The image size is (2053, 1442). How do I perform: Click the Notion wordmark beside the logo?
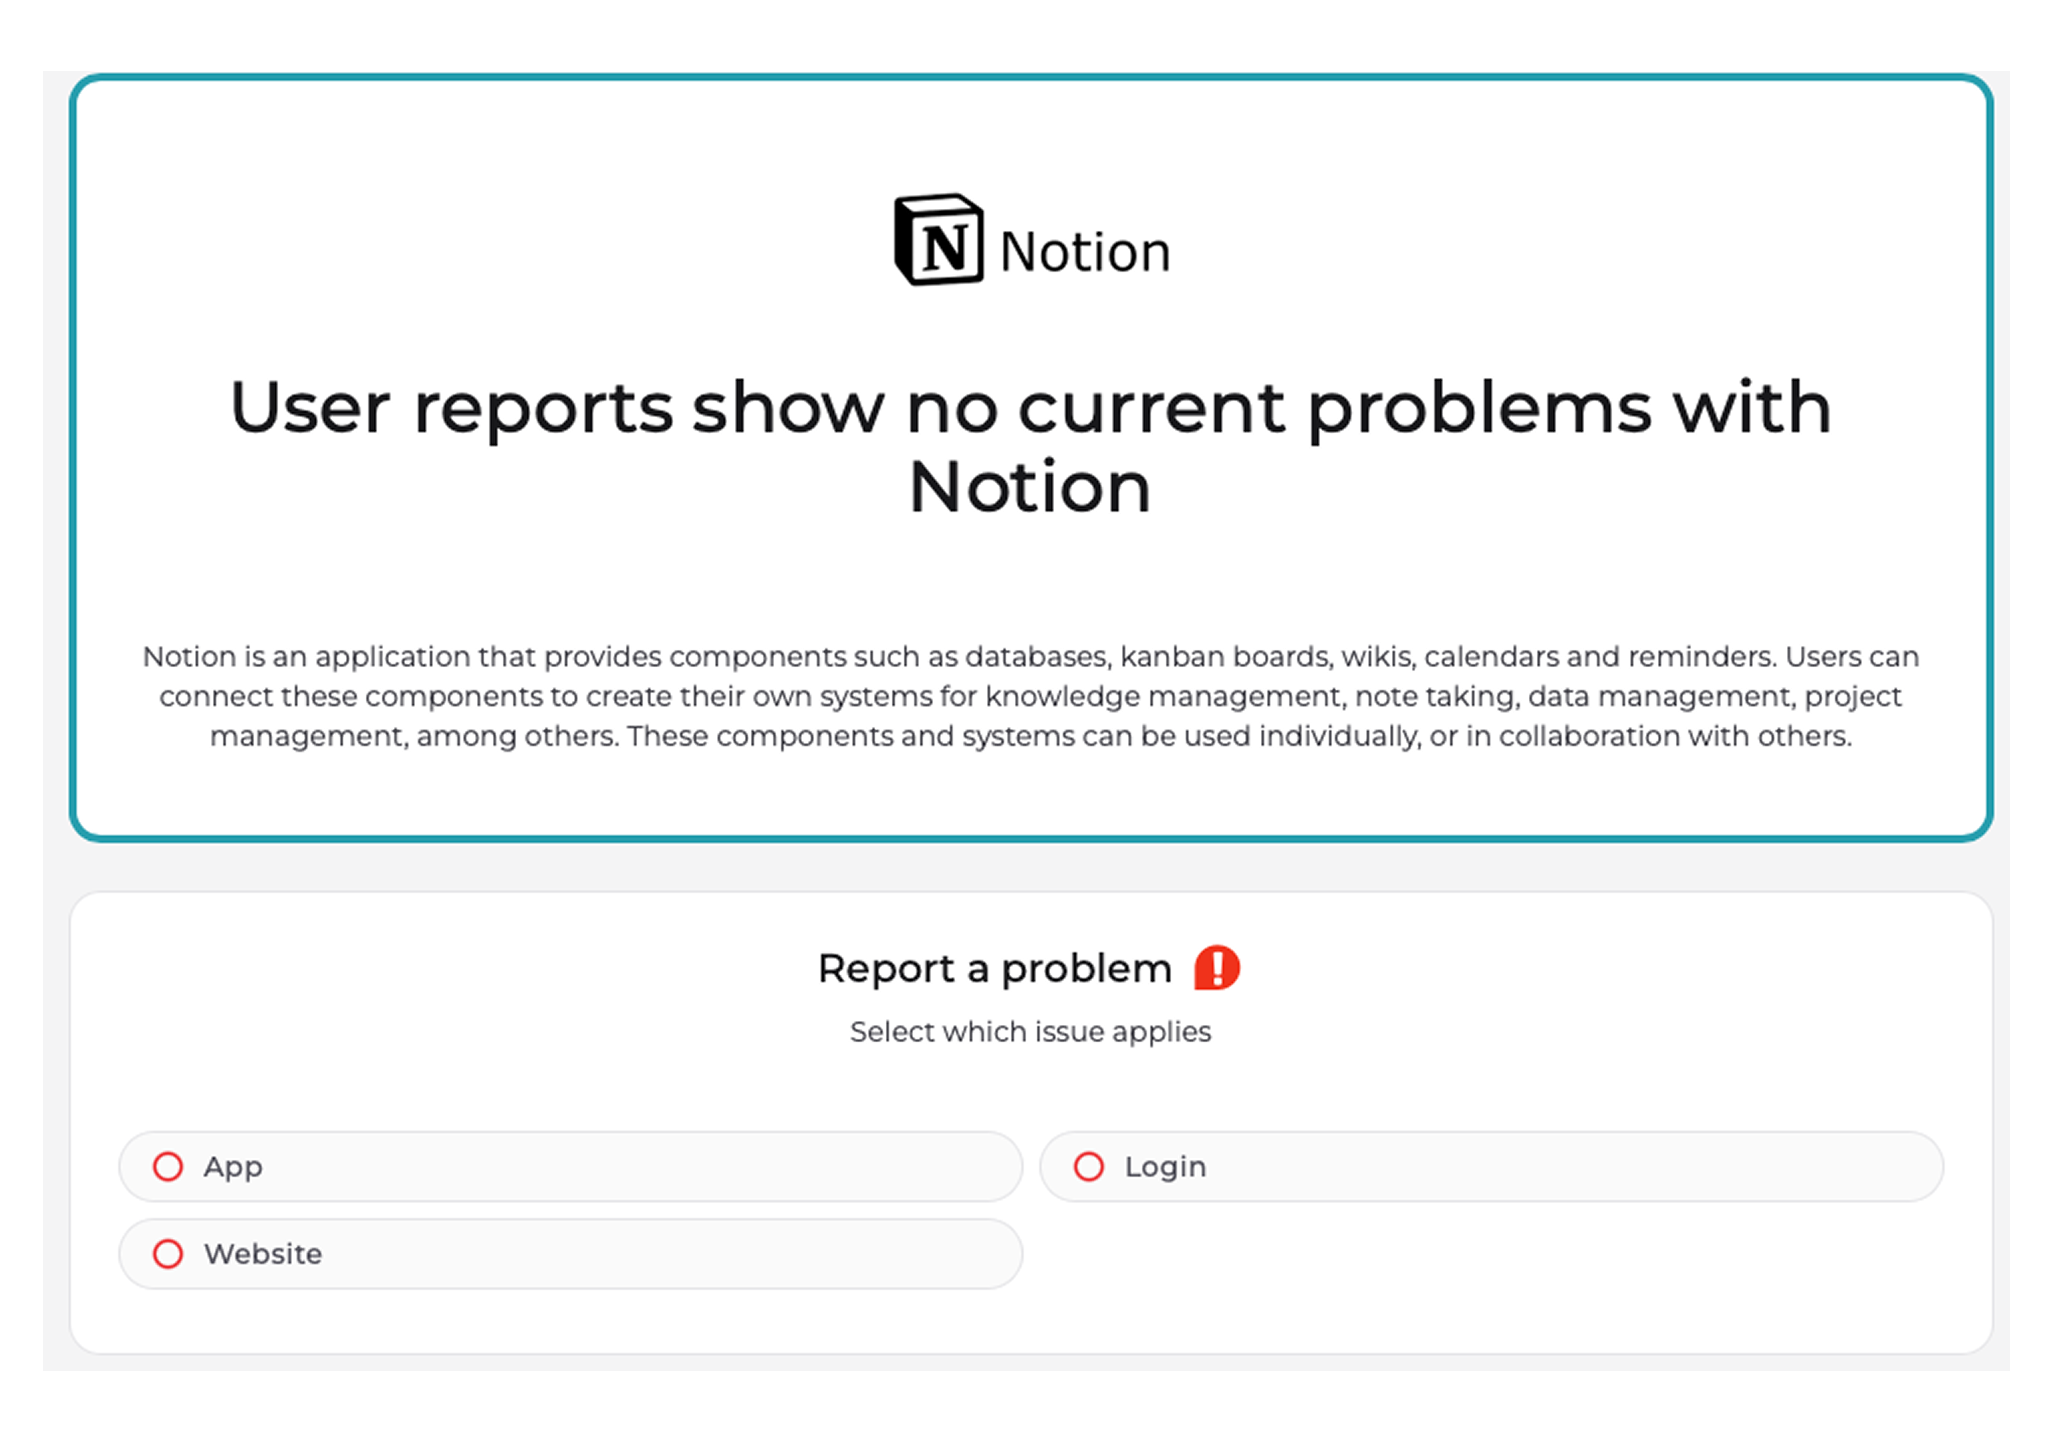point(1084,252)
